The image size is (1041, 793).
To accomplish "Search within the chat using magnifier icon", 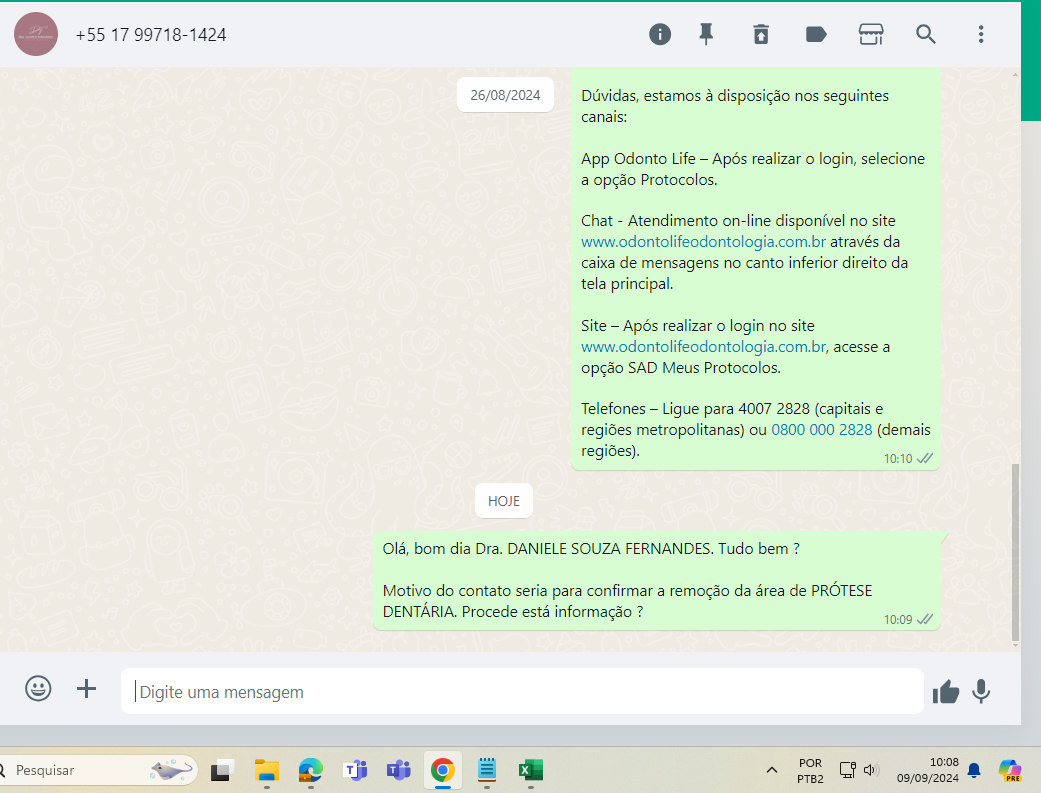I will [x=925, y=34].
